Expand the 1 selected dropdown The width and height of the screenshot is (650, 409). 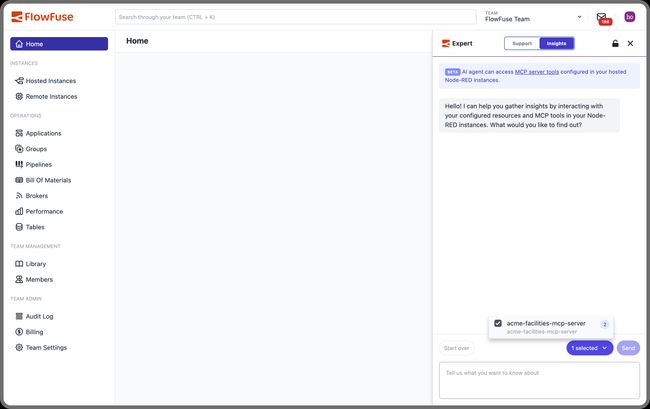click(589, 348)
